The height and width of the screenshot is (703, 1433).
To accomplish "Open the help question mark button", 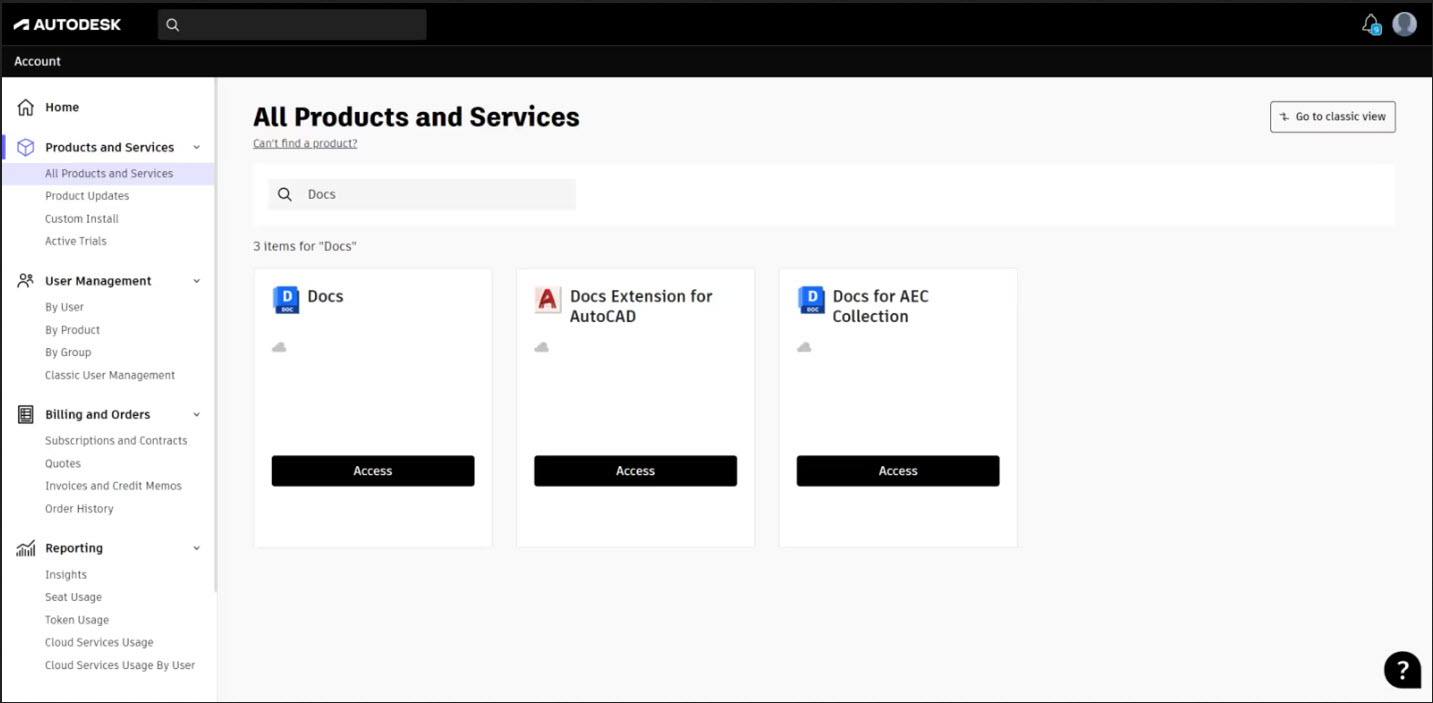I will 1402,670.
